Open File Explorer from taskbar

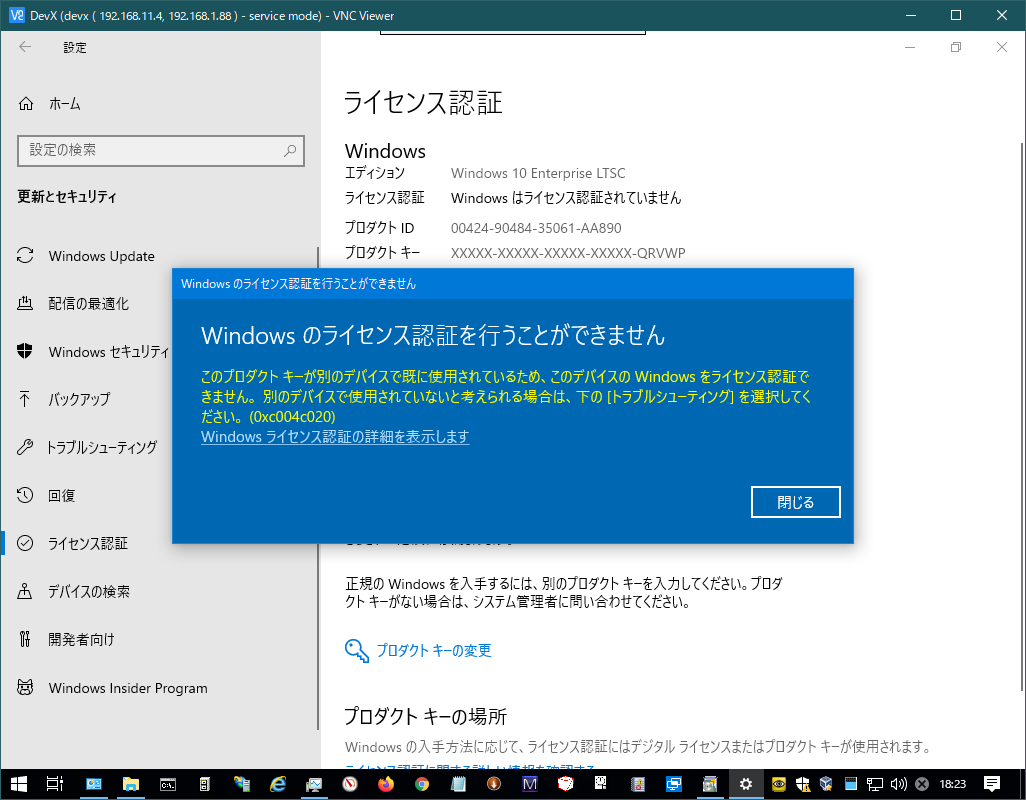pos(131,784)
